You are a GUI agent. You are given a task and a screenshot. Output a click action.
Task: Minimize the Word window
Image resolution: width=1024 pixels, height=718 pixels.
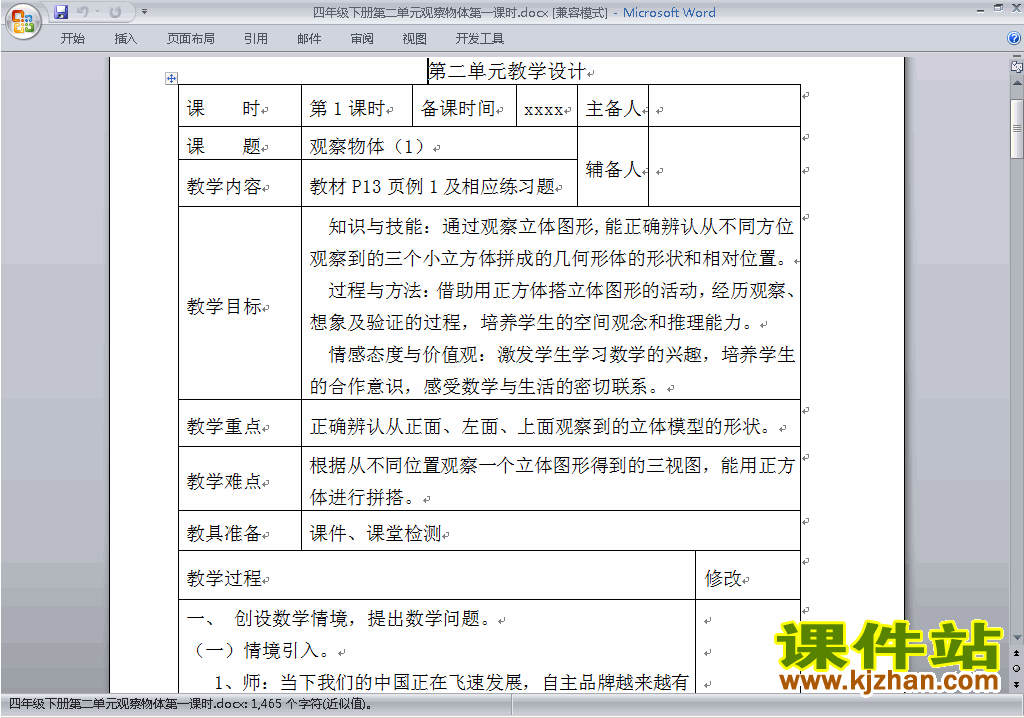pyautogui.click(x=980, y=9)
